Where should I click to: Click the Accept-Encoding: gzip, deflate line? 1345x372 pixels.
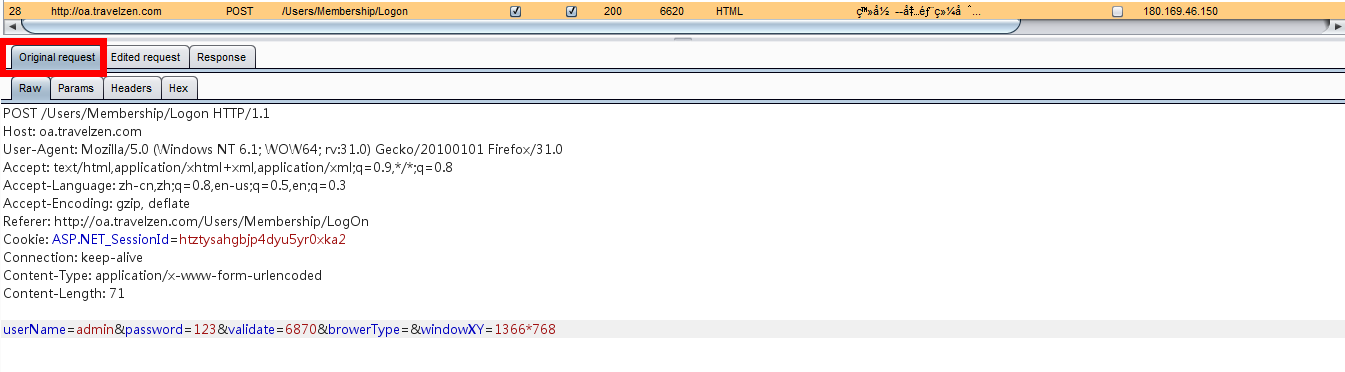click(96, 203)
